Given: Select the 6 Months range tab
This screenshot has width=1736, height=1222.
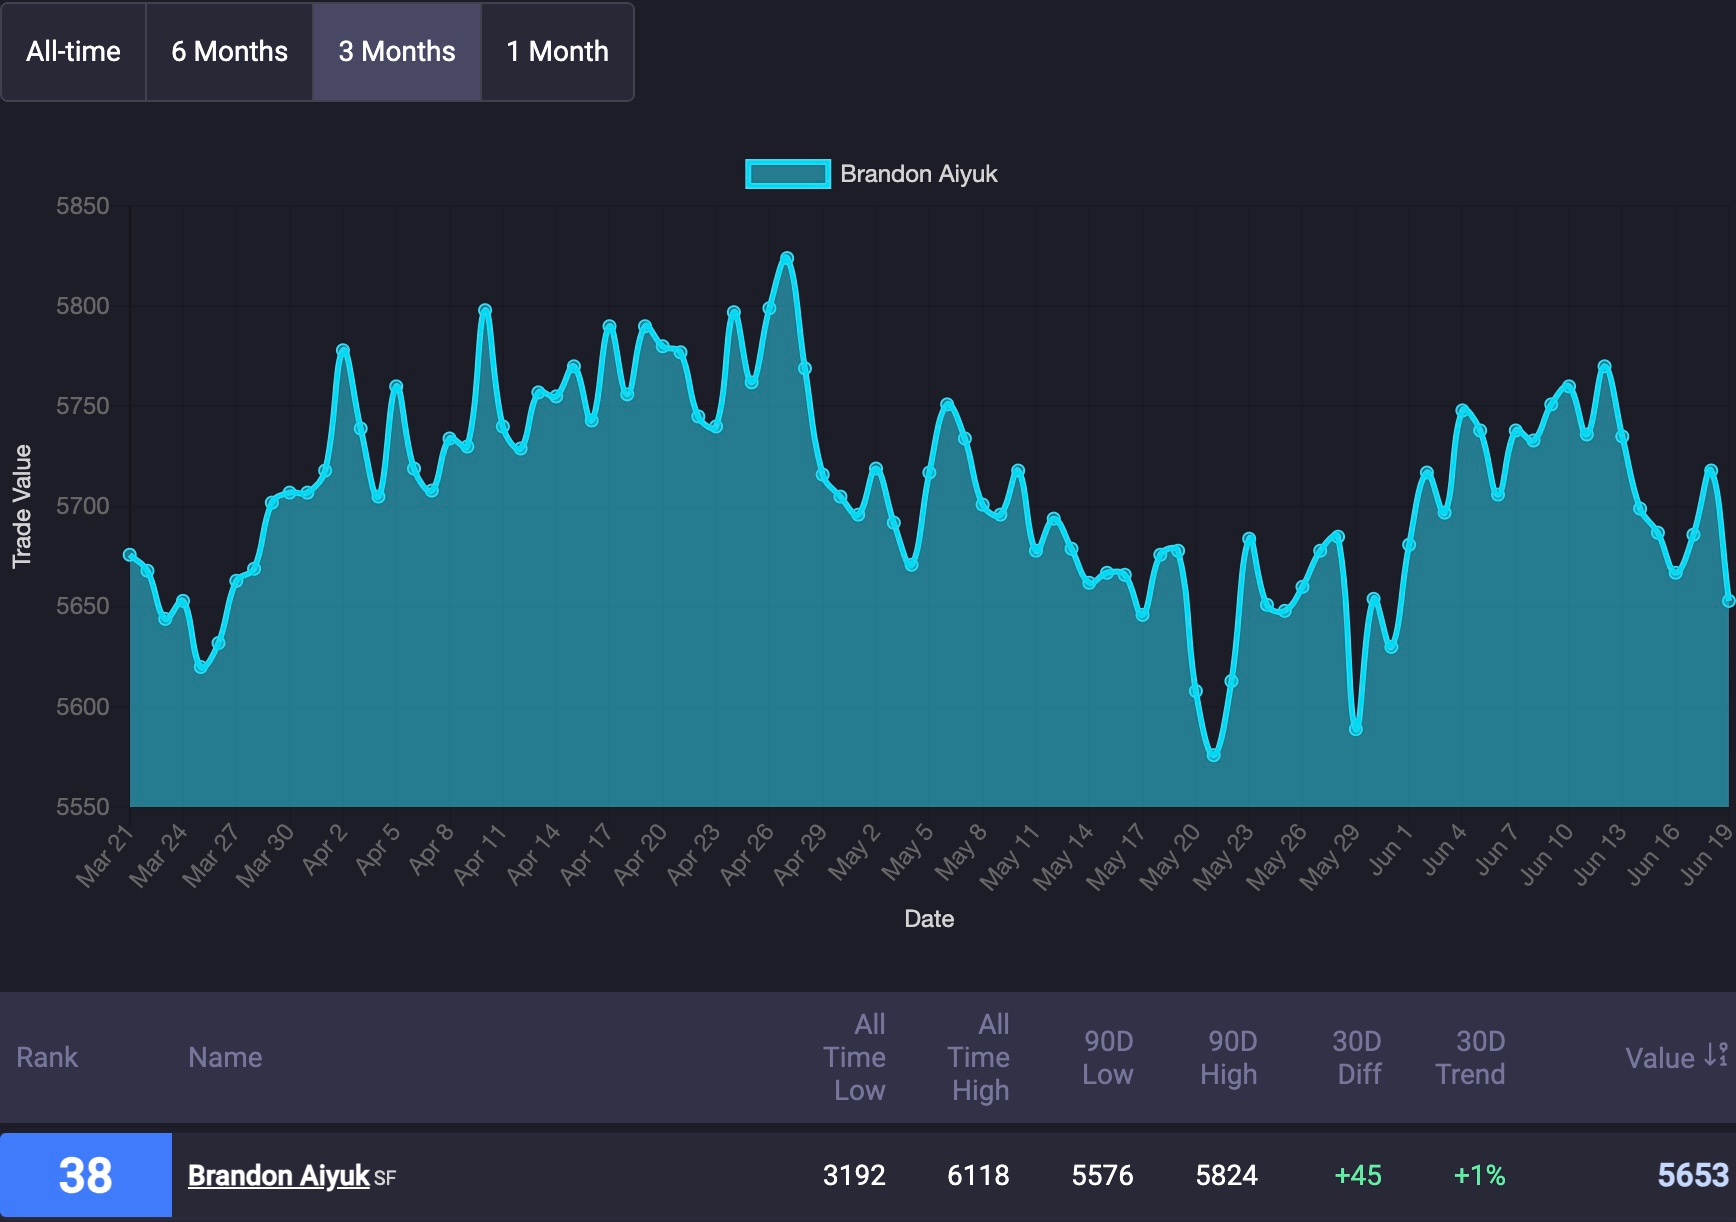Looking at the screenshot, I should pyautogui.click(x=229, y=51).
